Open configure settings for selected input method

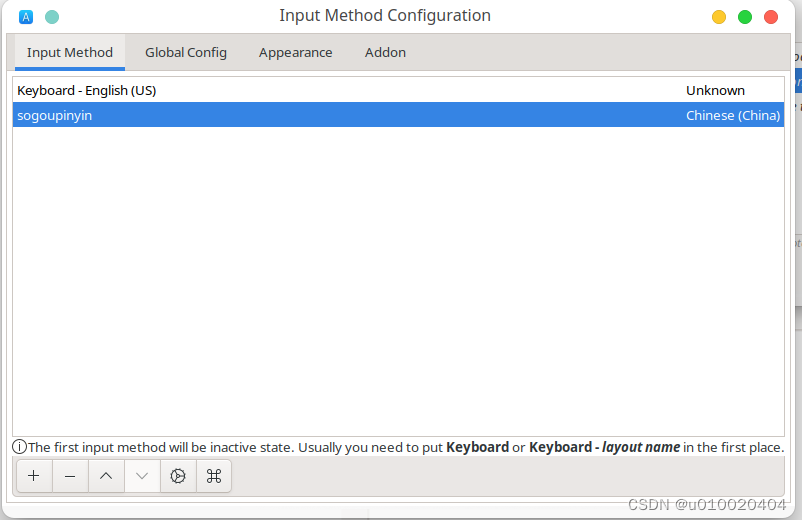tap(178, 476)
